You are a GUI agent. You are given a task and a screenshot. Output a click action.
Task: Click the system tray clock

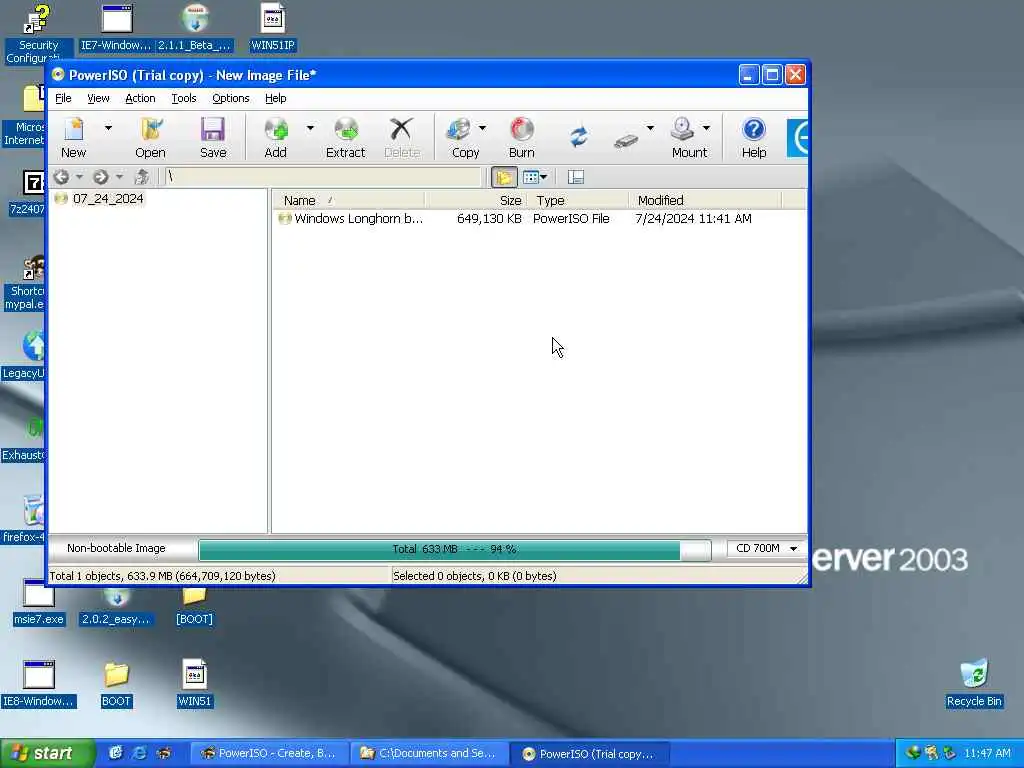(987, 754)
